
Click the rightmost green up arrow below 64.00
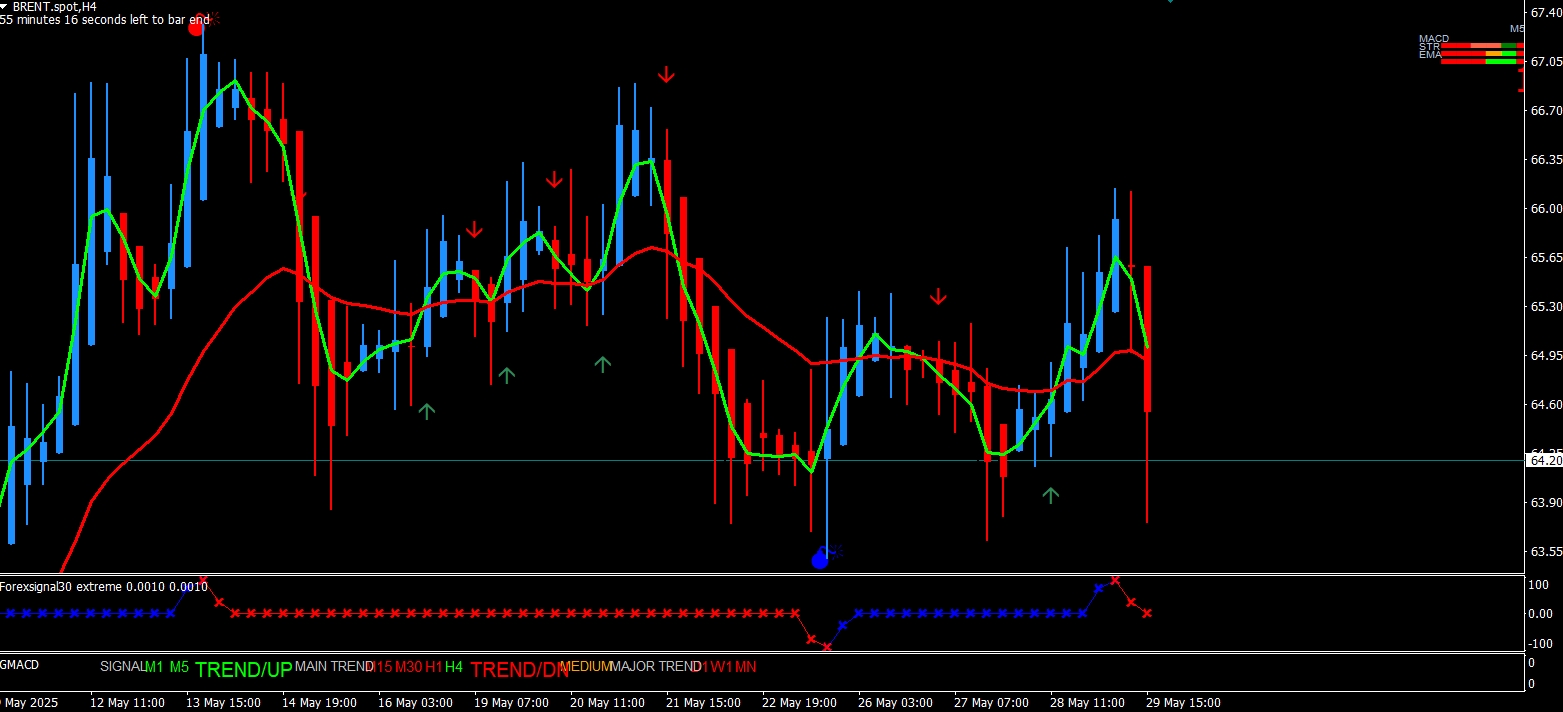[x=1050, y=494]
